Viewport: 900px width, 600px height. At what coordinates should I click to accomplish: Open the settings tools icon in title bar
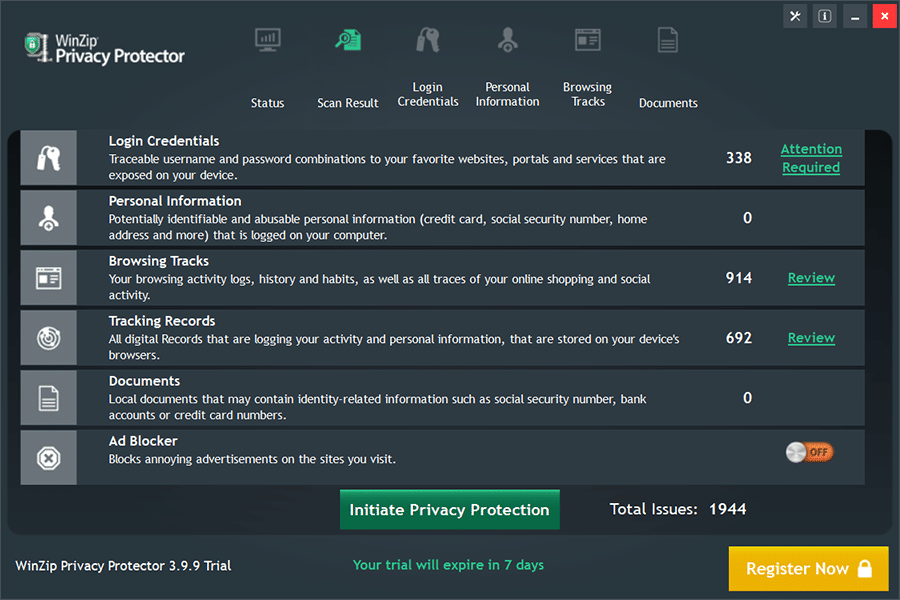[796, 16]
